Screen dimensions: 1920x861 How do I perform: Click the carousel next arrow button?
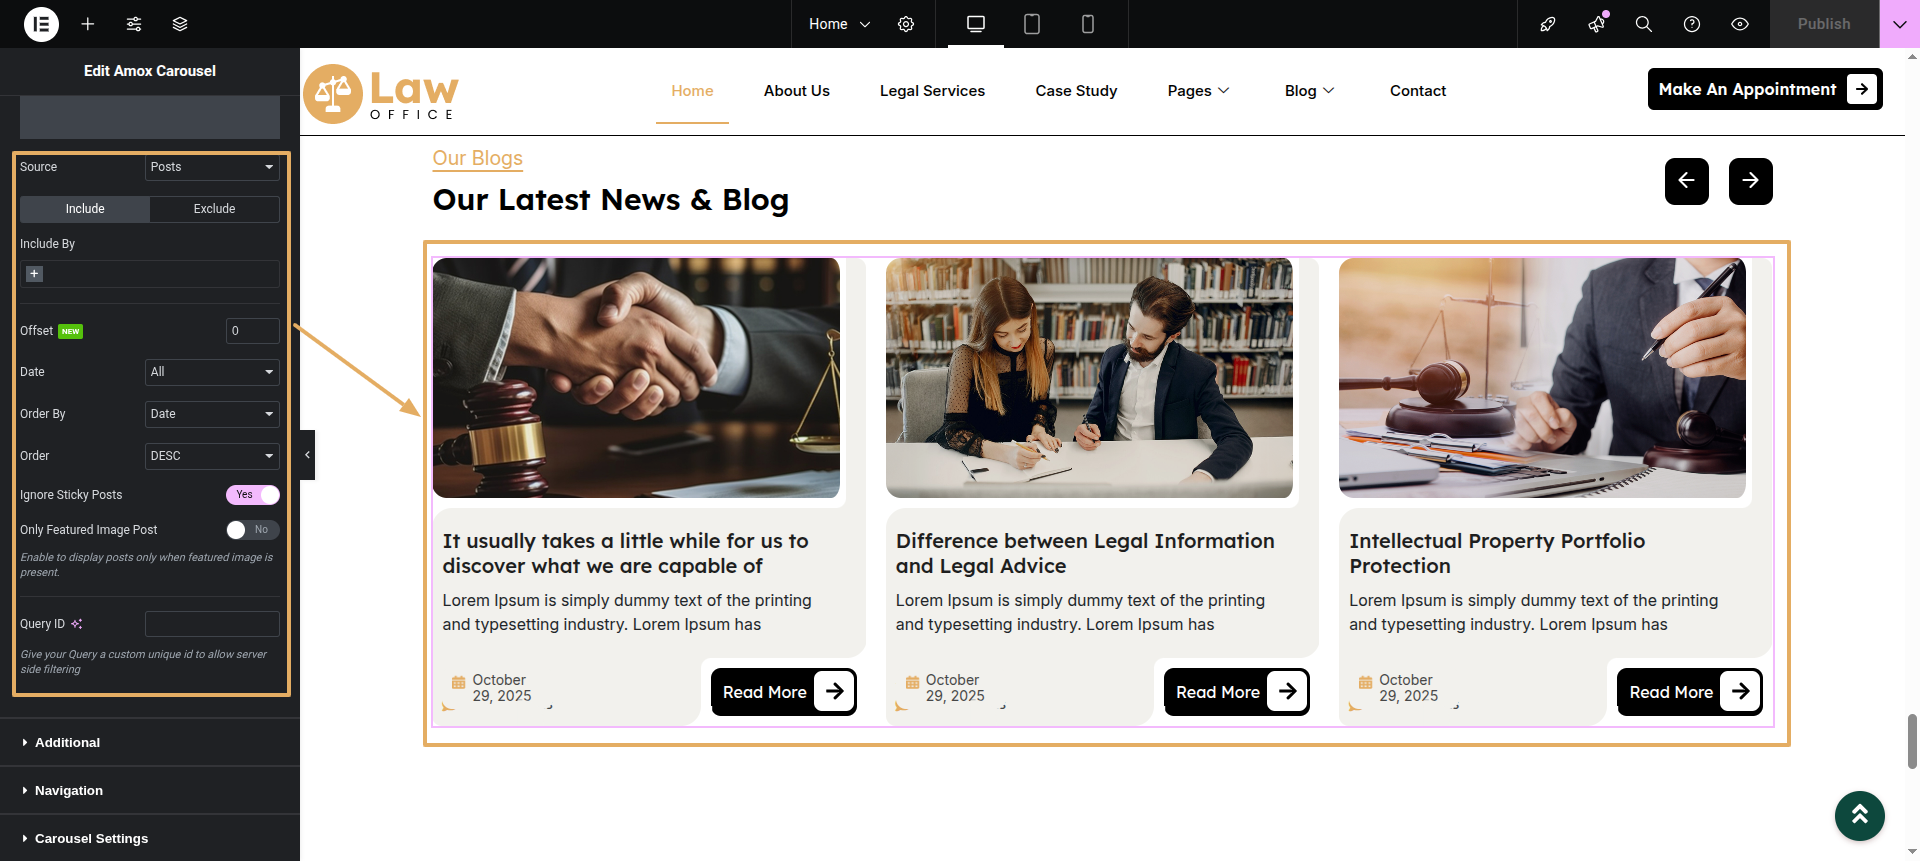(1750, 181)
